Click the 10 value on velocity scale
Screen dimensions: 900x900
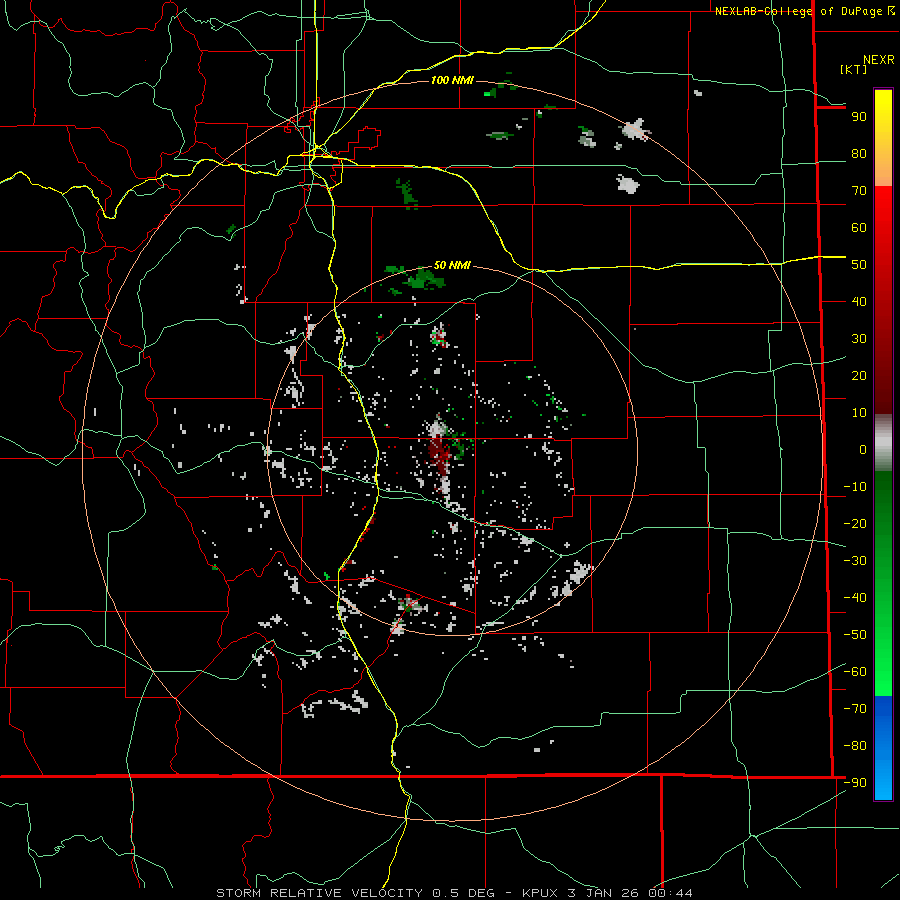pos(859,413)
